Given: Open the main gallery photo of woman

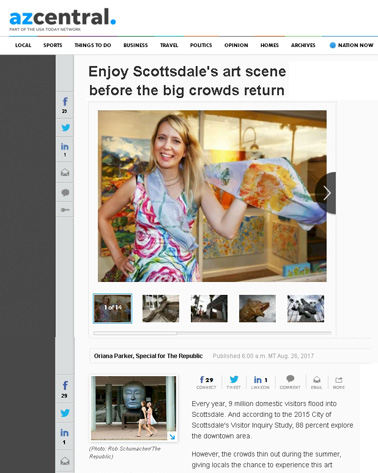Looking at the screenshot, I should coord(212,196).
